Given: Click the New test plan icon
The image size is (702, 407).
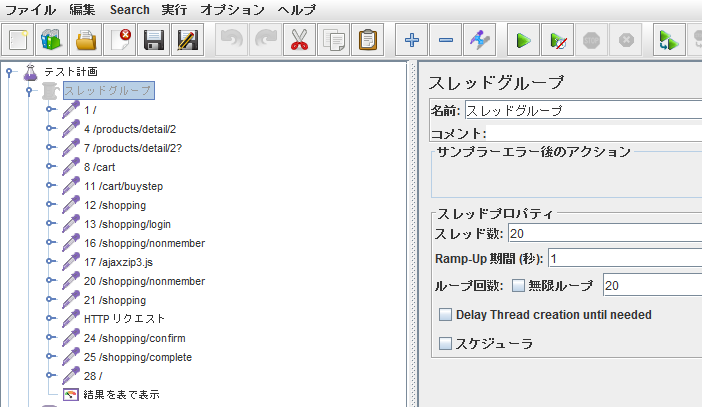Looking at the screenshot, I should pos(19,41).
